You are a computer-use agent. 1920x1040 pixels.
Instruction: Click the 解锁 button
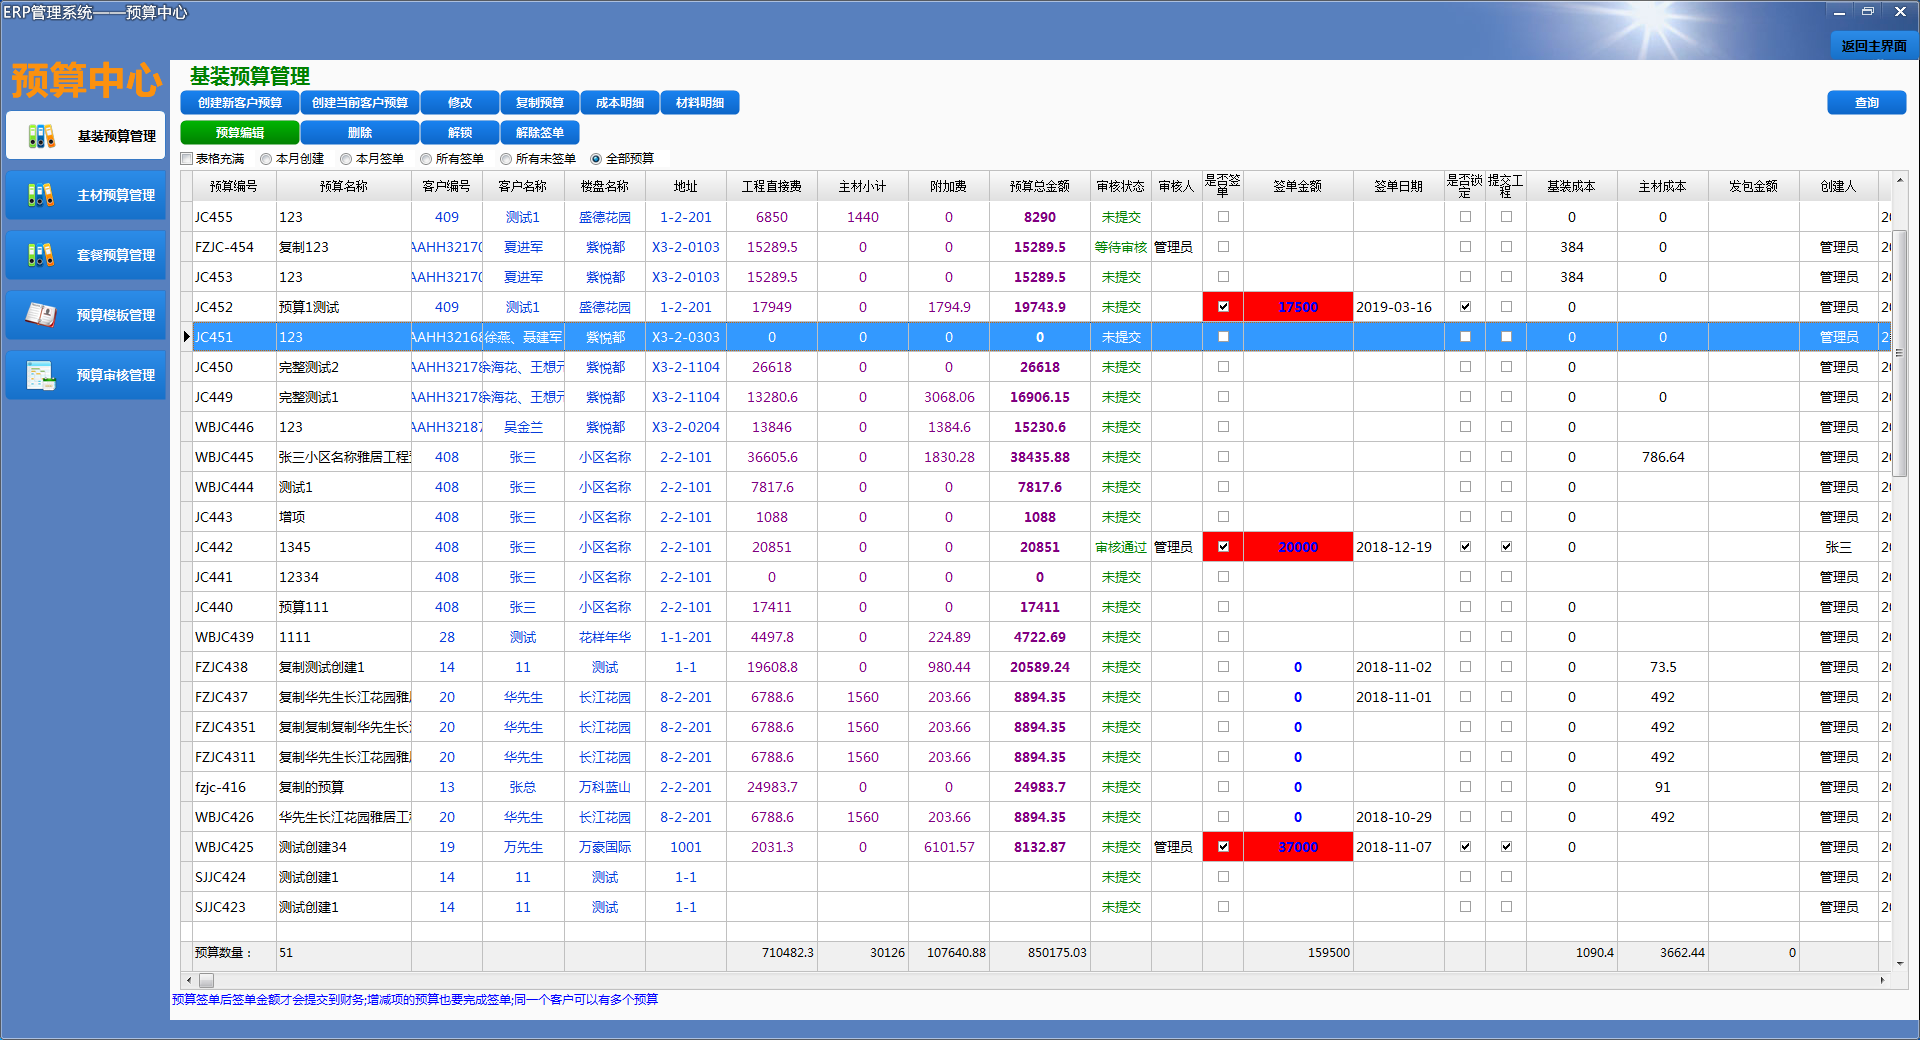(x=460, y=133)
